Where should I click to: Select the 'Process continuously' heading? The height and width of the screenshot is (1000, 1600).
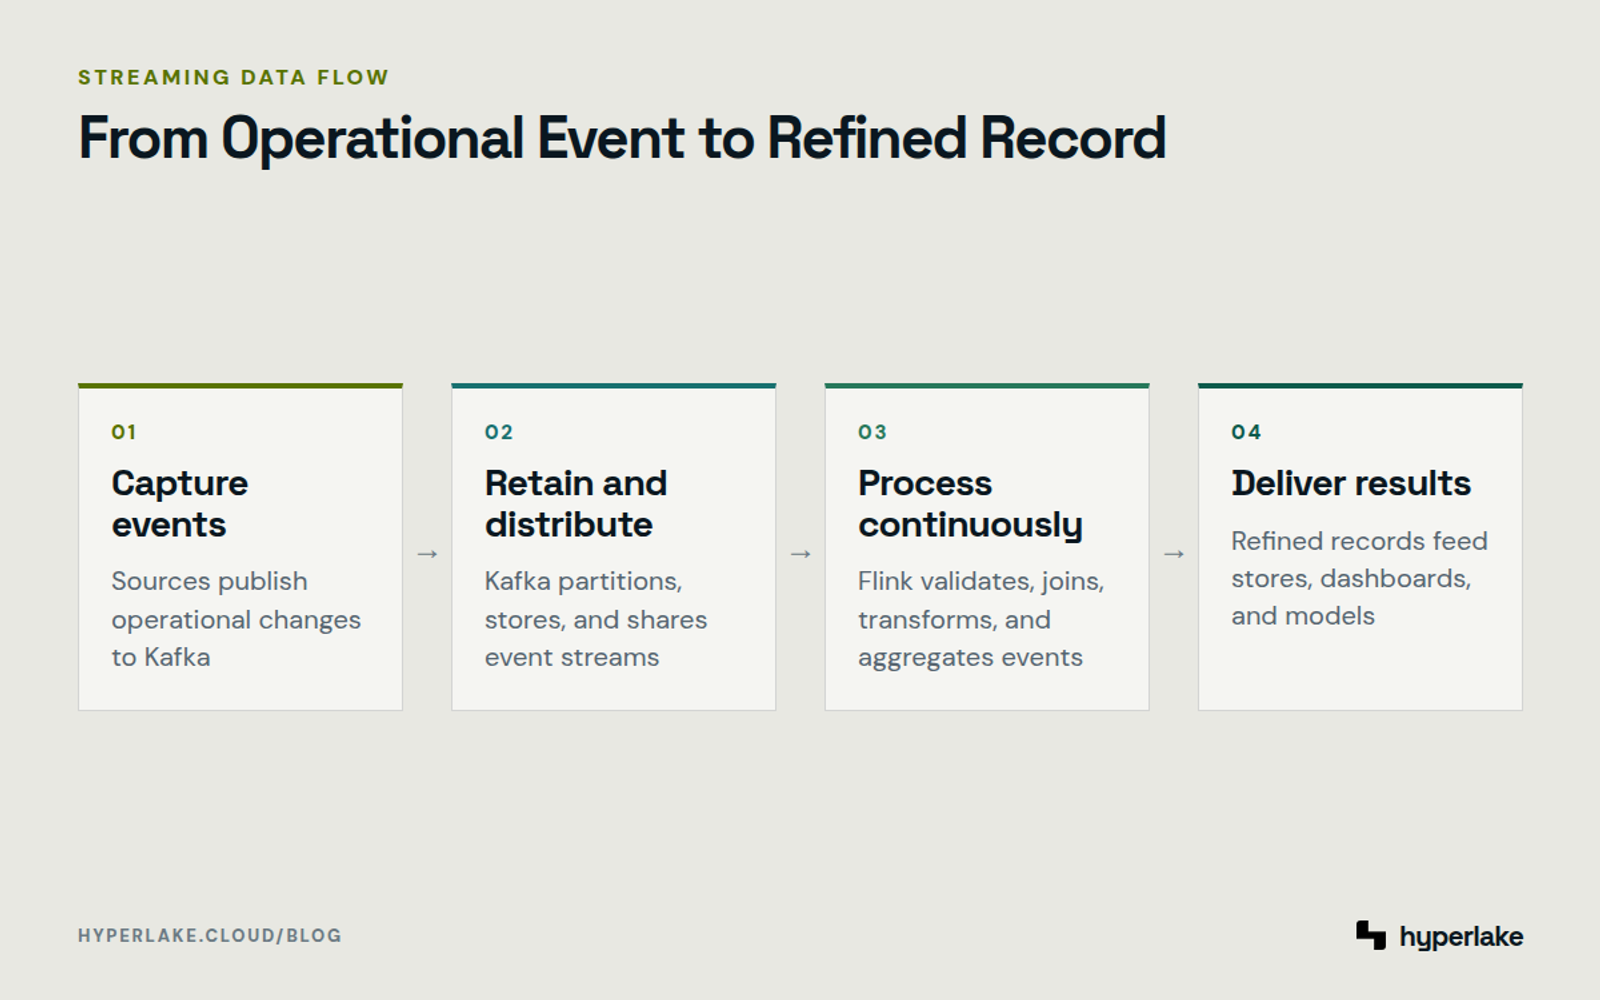click(x=970, y=504)
